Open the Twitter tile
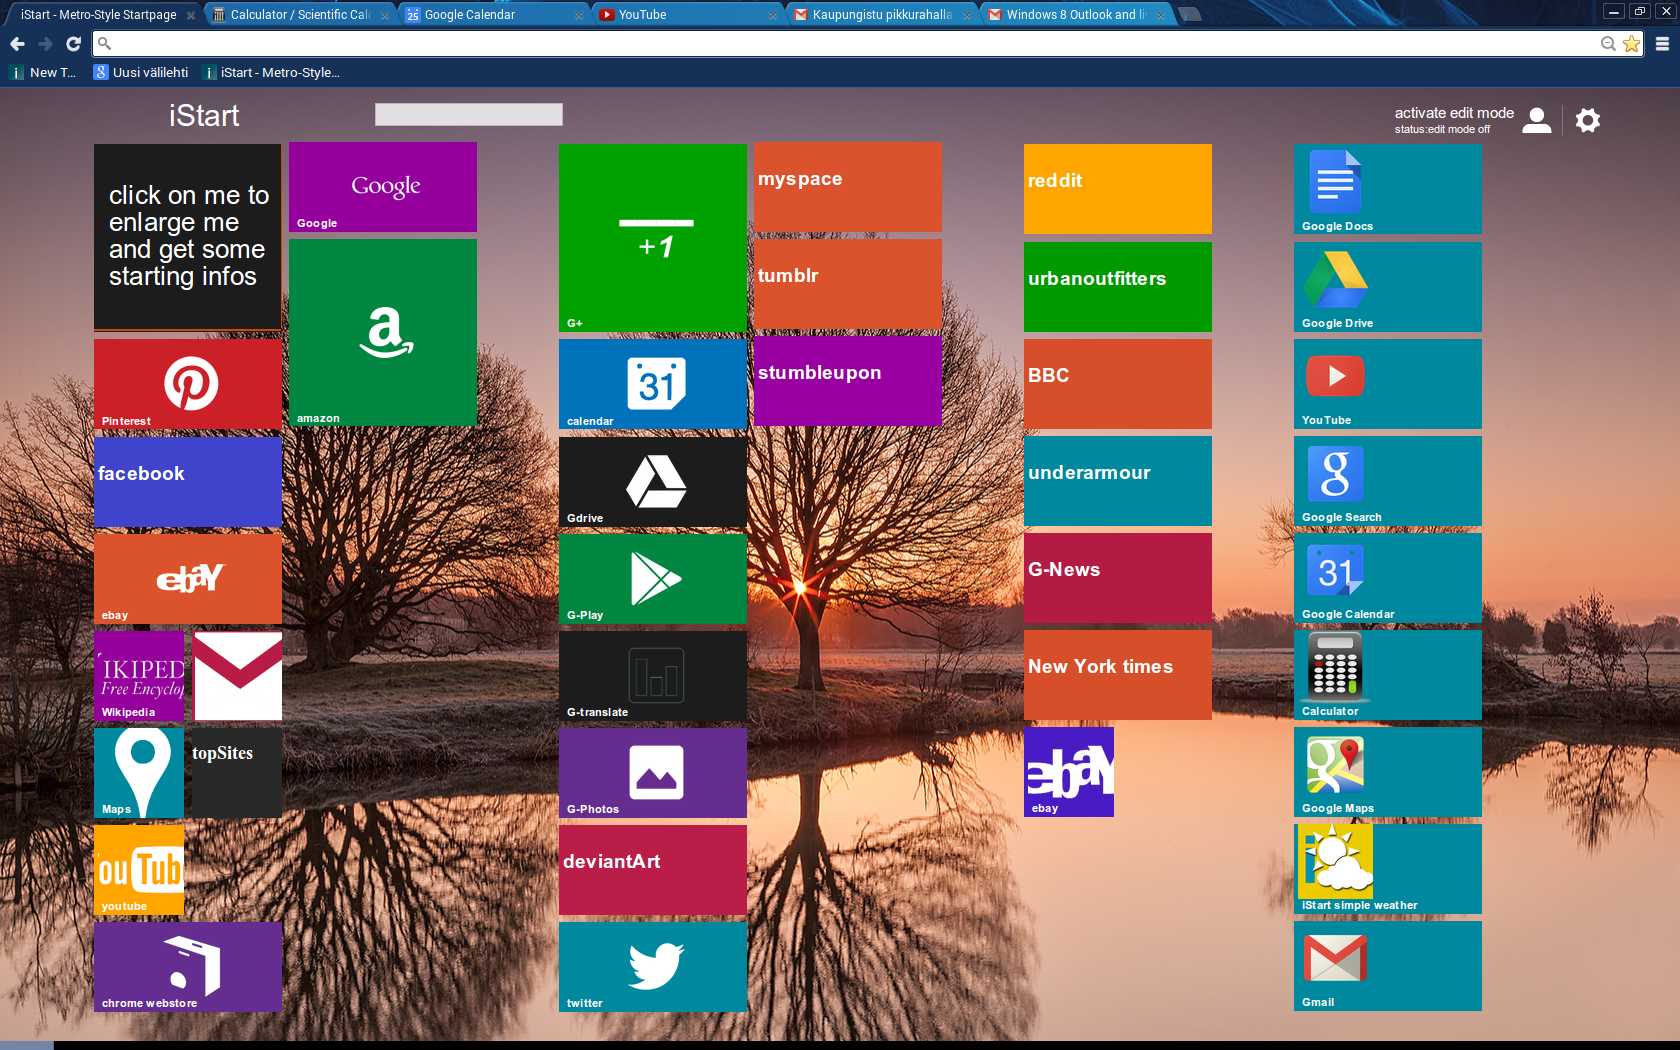This screenshot has height=1050, width=1680. pos(653,967)
